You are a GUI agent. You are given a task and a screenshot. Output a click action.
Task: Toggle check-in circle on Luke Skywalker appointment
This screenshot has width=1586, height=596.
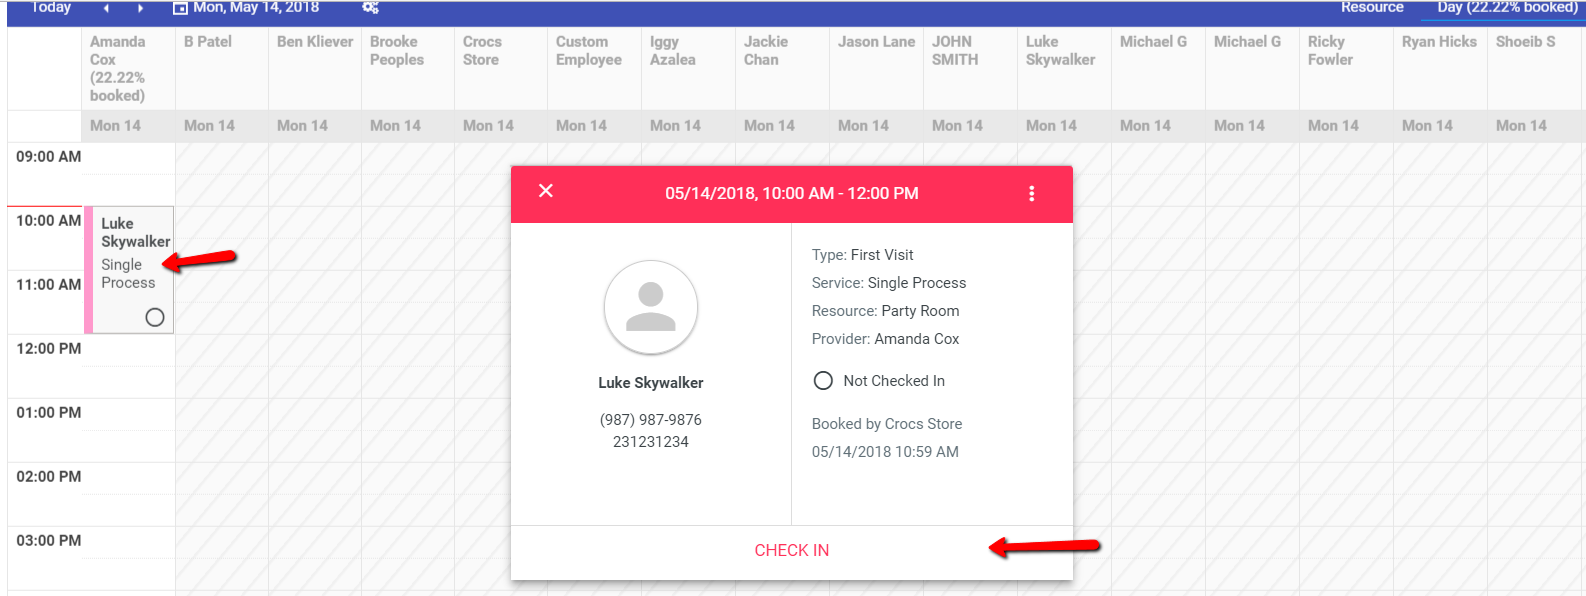155,317
